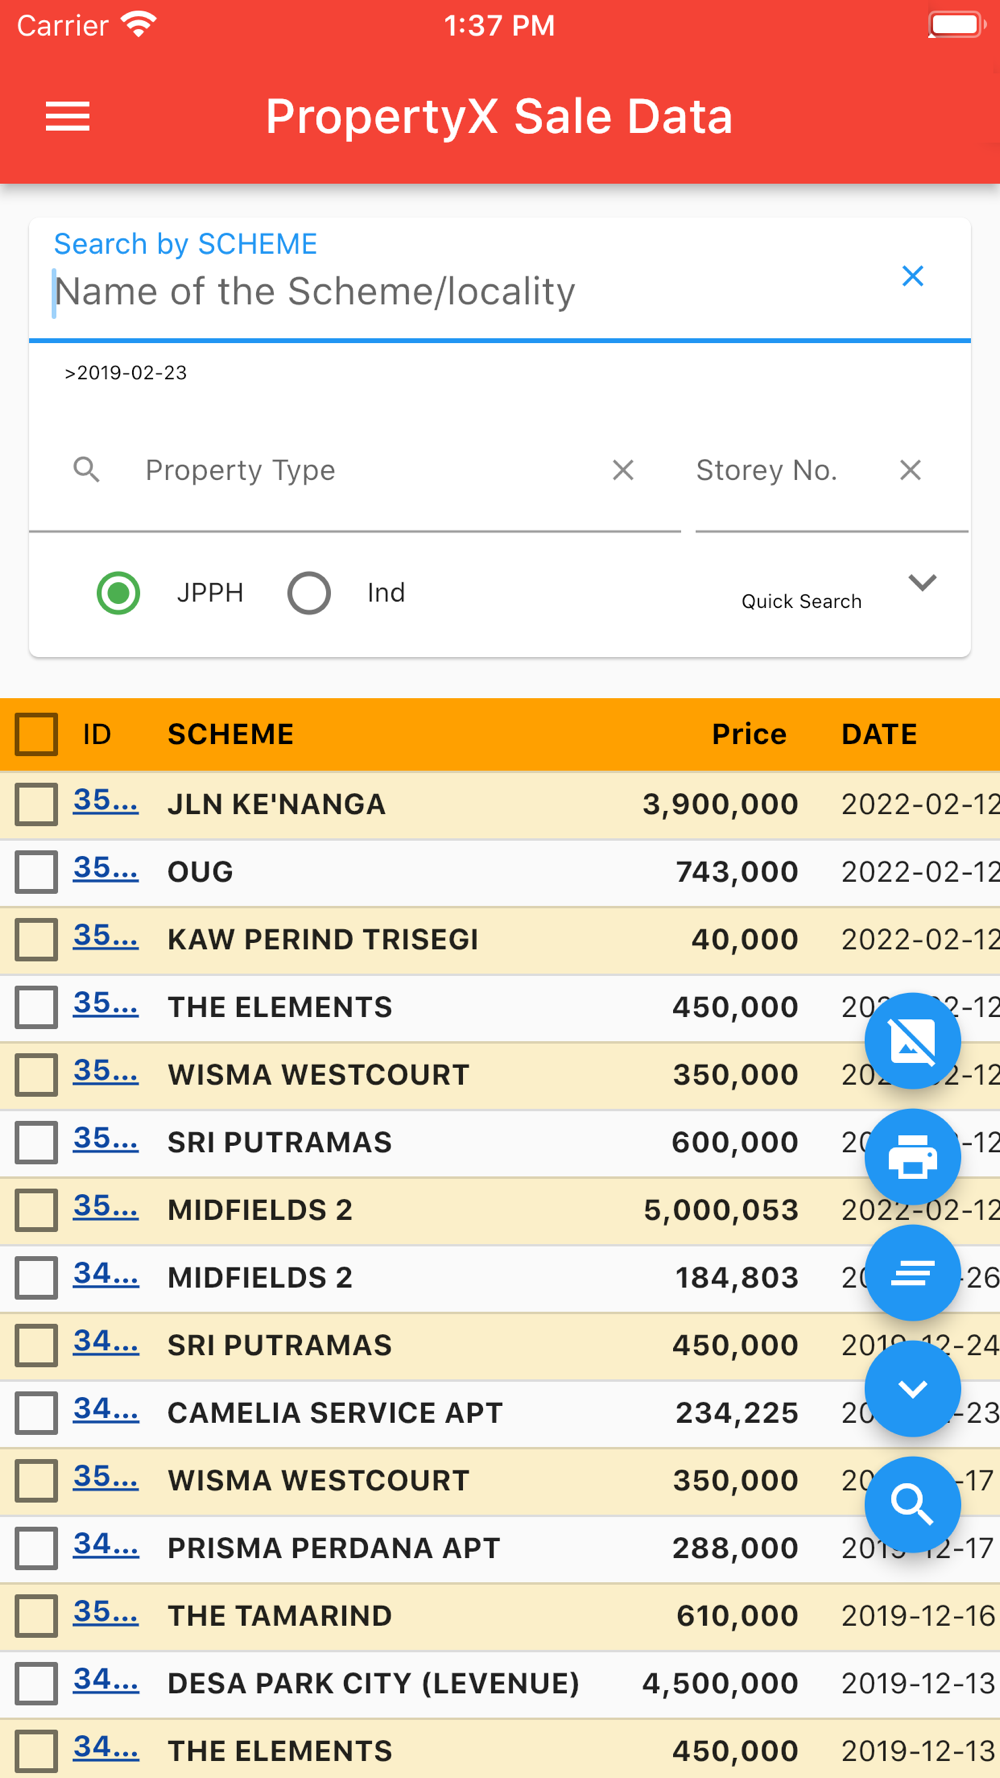Check the select-all checkbox in header

37,734
